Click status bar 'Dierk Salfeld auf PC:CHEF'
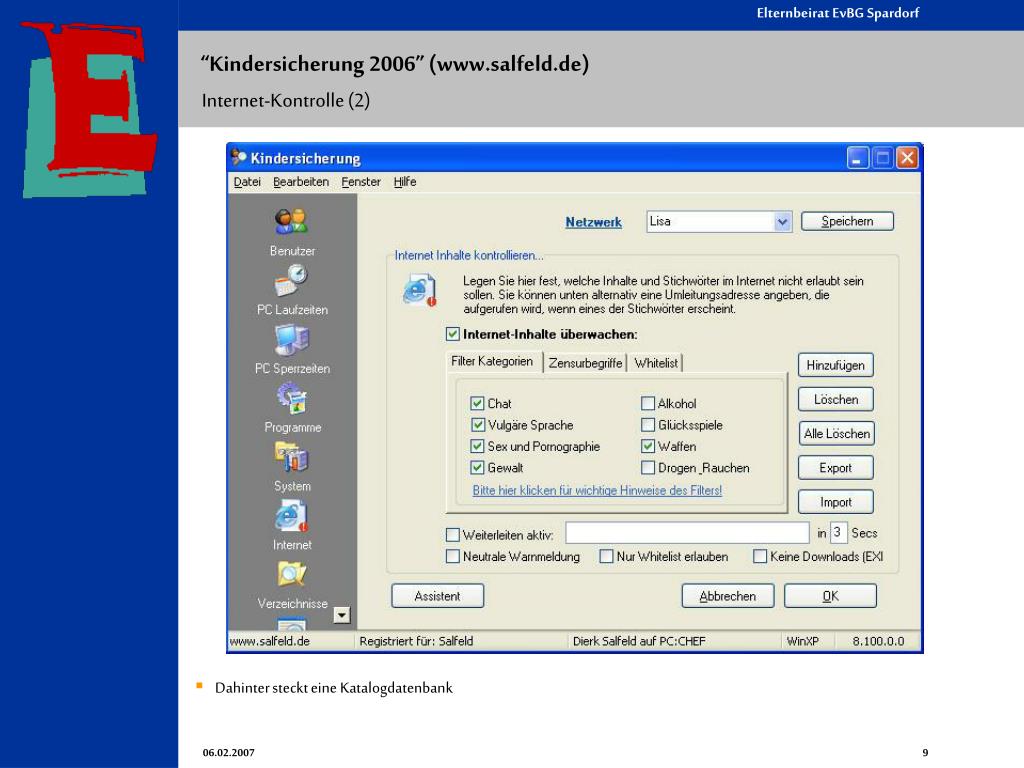1024x768 pixels. 639,641
